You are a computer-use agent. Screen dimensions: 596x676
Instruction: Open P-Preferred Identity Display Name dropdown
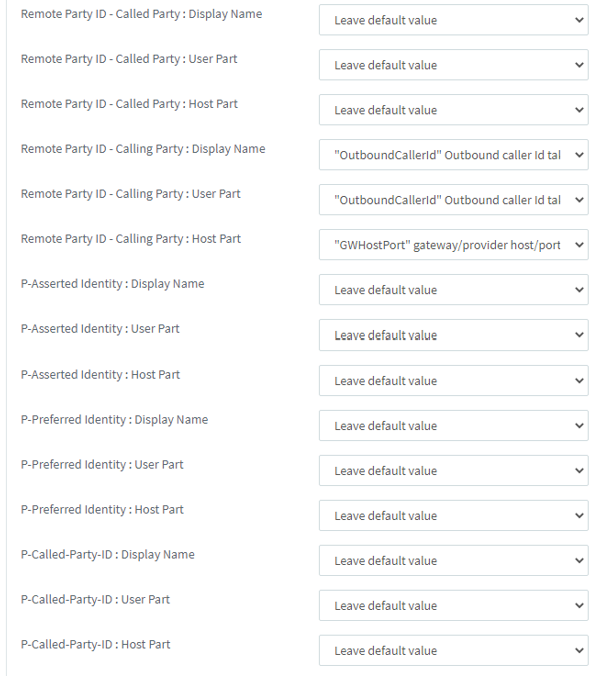pyautogui.click(x=453, y=426)
